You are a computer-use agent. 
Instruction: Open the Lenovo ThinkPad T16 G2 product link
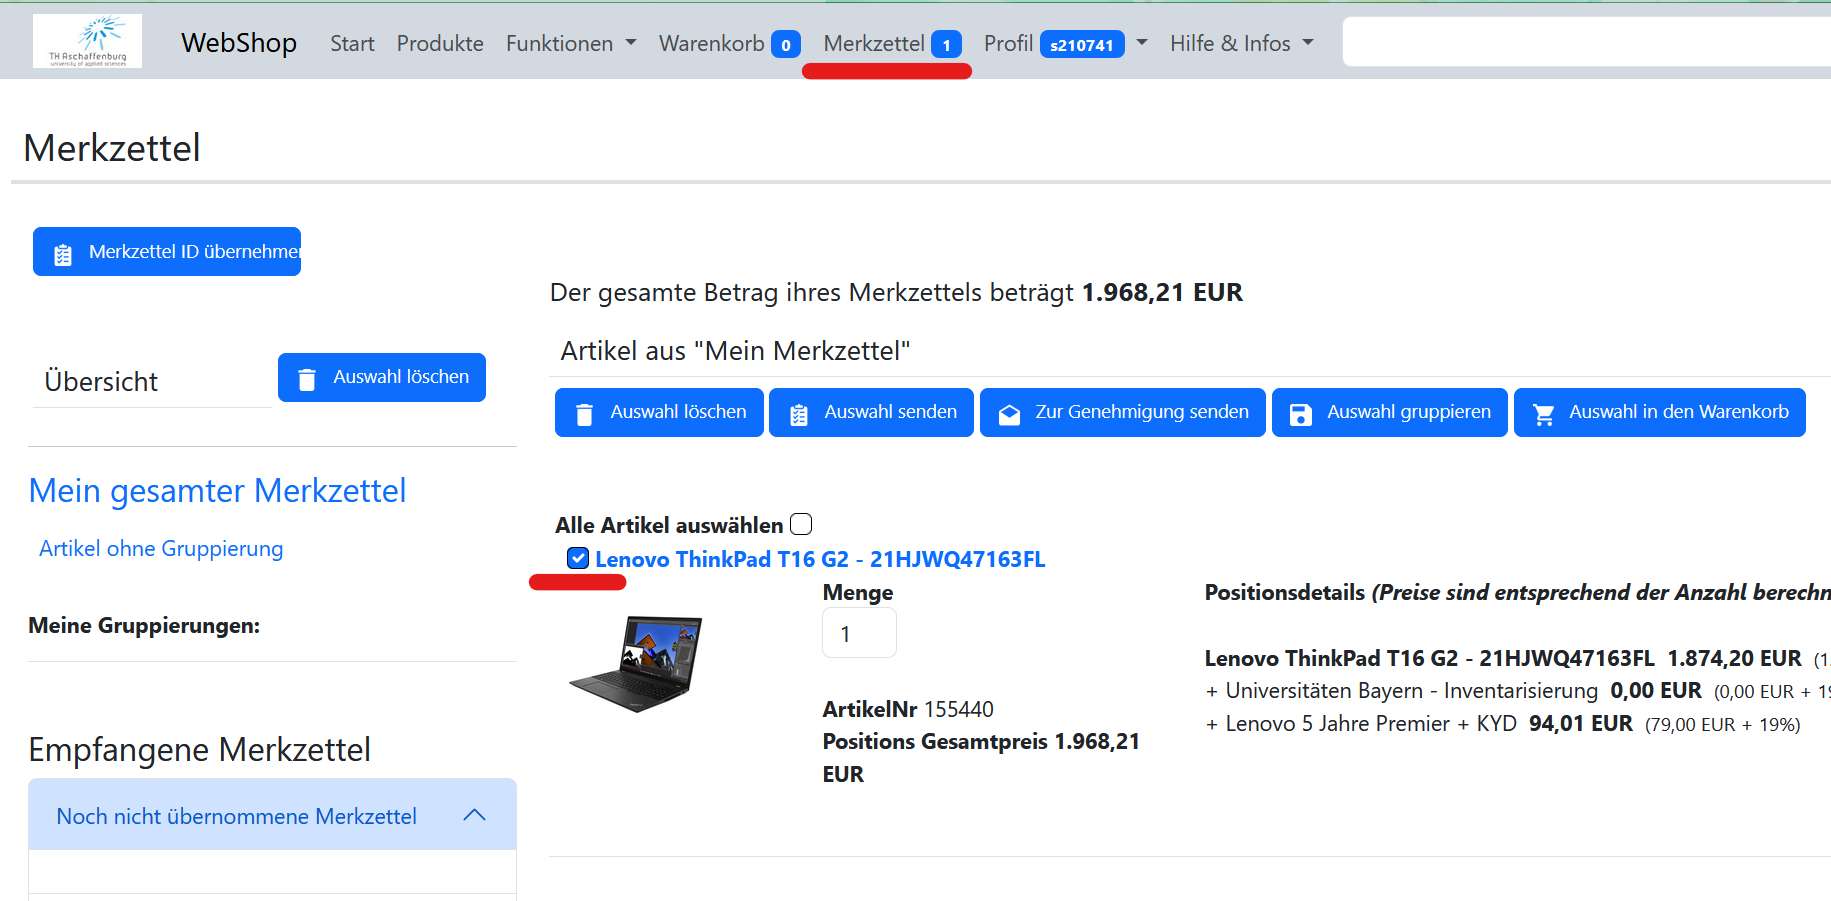click(x=820, y=559)
